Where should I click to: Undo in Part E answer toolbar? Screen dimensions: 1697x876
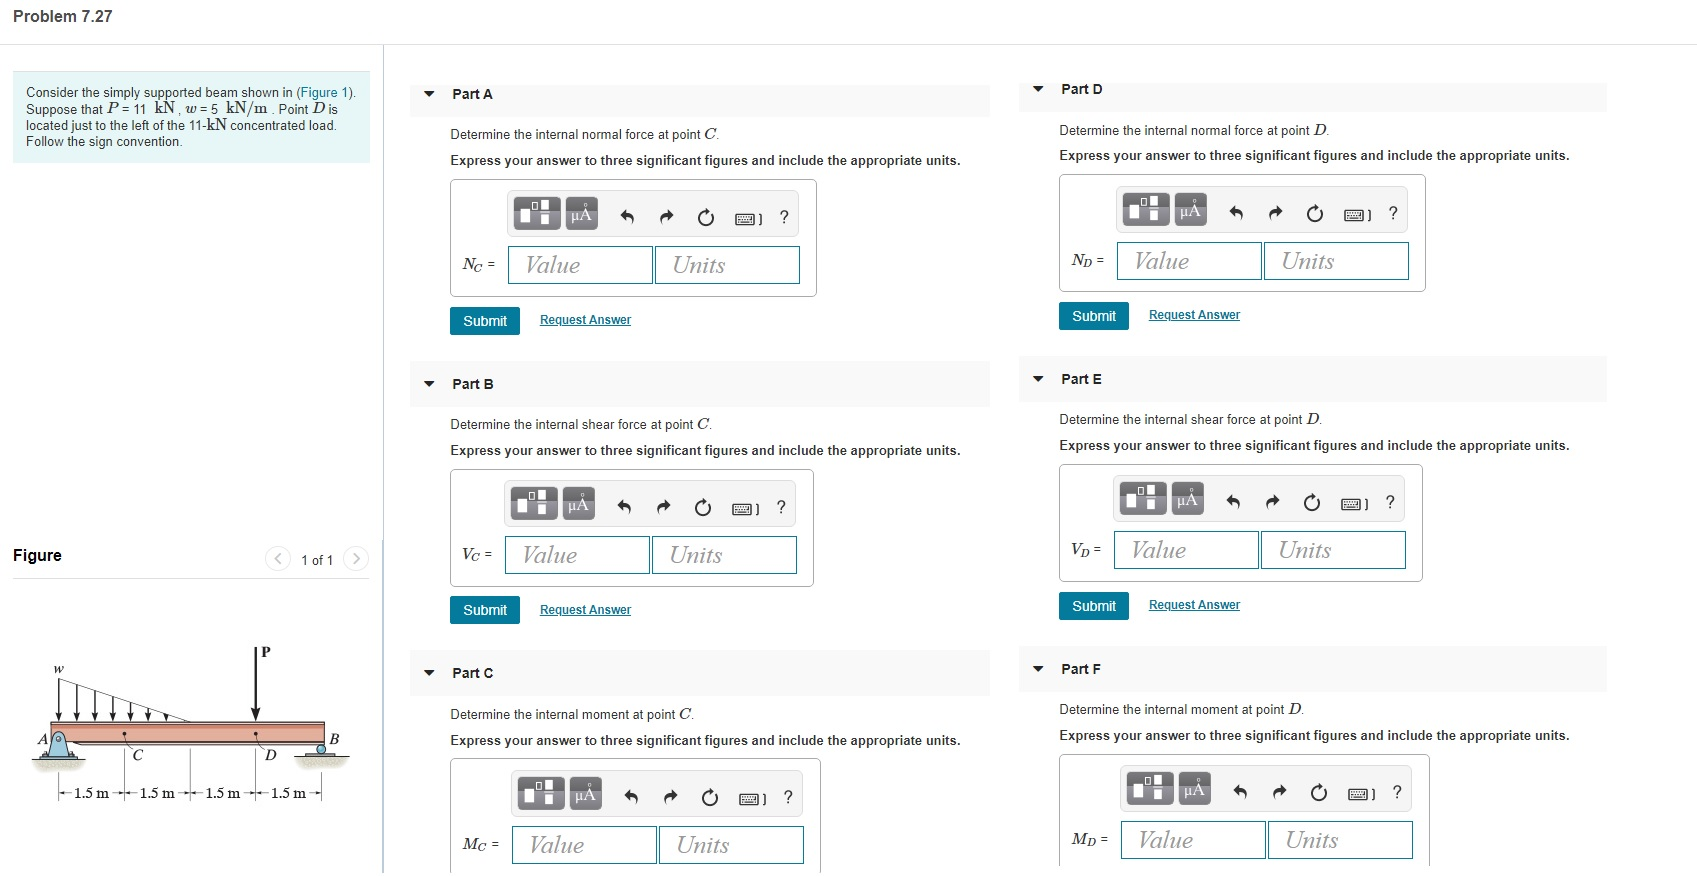pos(1233,502)
